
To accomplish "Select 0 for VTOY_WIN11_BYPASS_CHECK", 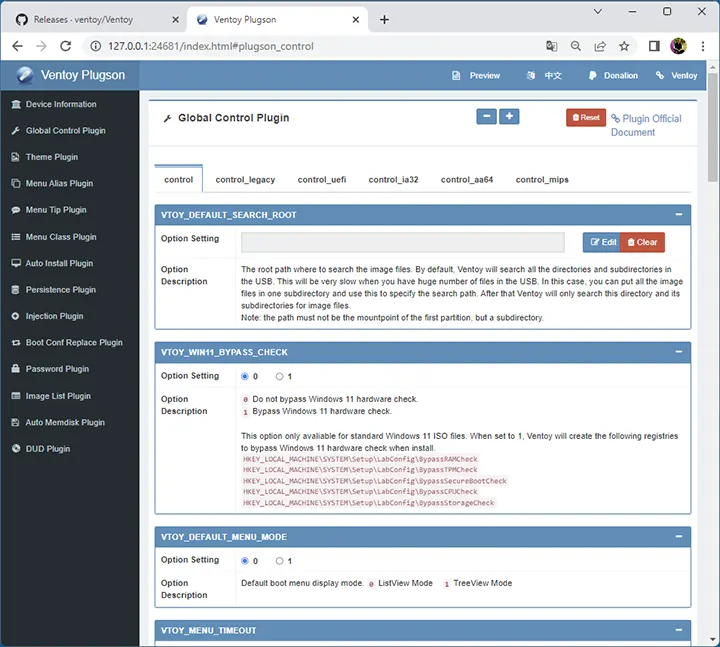I will pyautogui.click(x=245, y=377).
